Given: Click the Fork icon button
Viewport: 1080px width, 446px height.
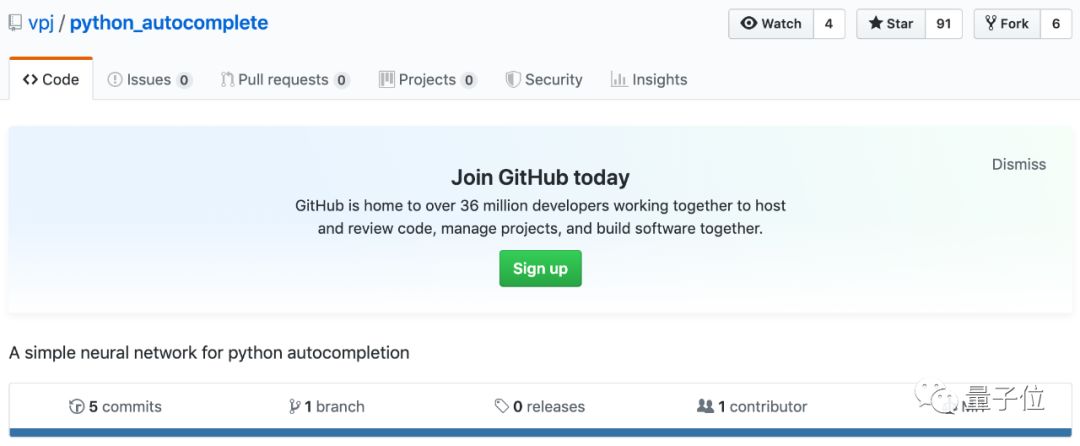Looking at the screenshot, I should pos(991,24).
